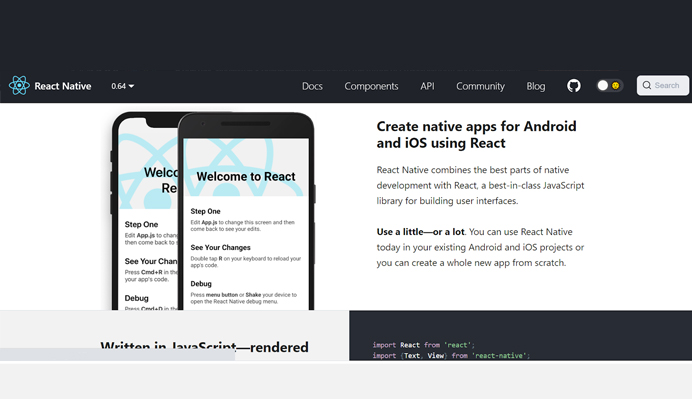Screen dimensions: 692x399
Task: Click the 'import {Text, View}' code line
Action: tap(451, 356)
